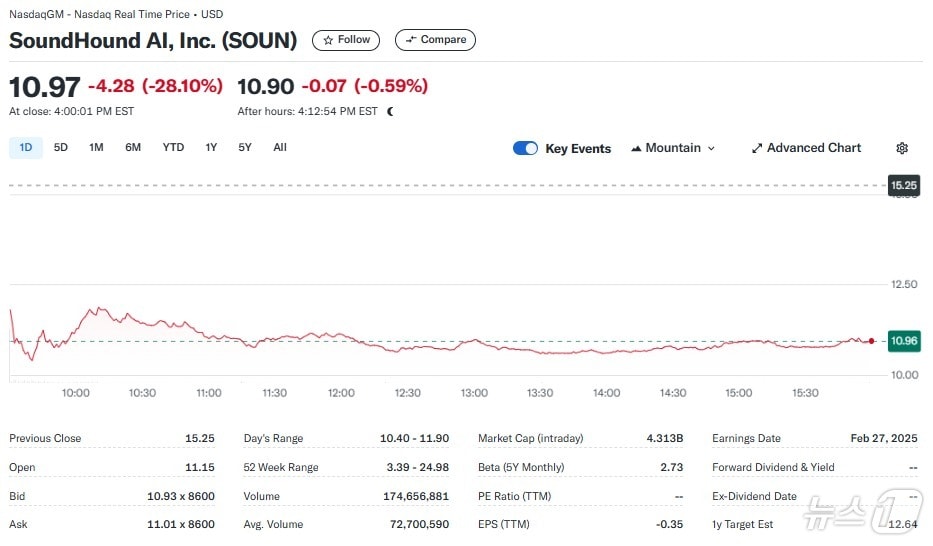
Task: Click the 10:00 time axis label
Action: click(x=76, y=393)
